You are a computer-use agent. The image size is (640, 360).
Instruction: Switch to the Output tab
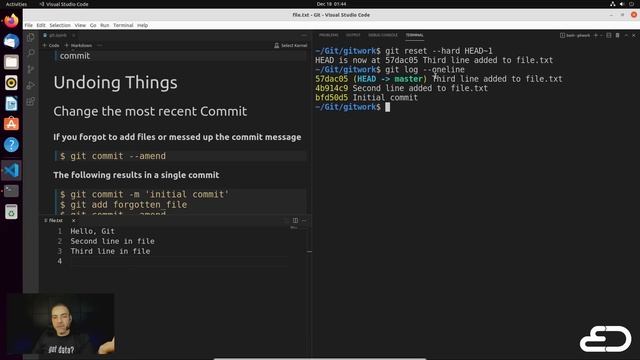pyautogui.click(x=353, y=35)
